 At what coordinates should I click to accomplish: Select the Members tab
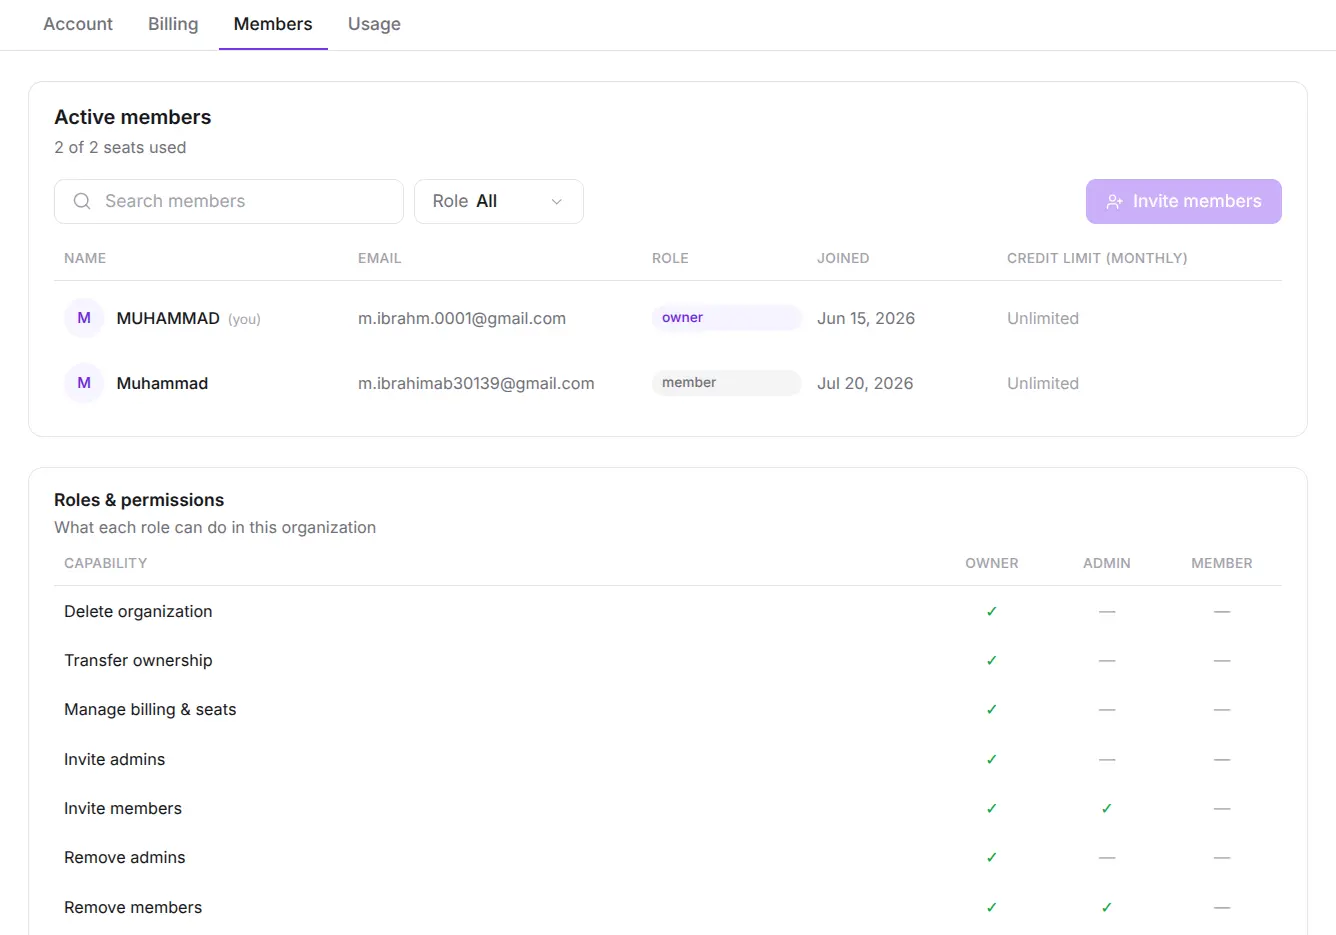point(273,24)
